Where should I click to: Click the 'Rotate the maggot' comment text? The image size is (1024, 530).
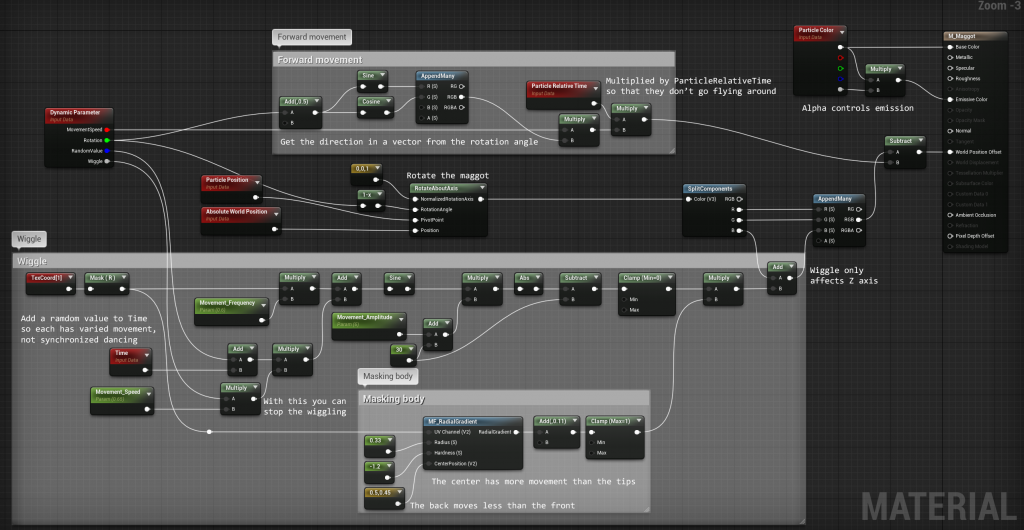[447, 176]
